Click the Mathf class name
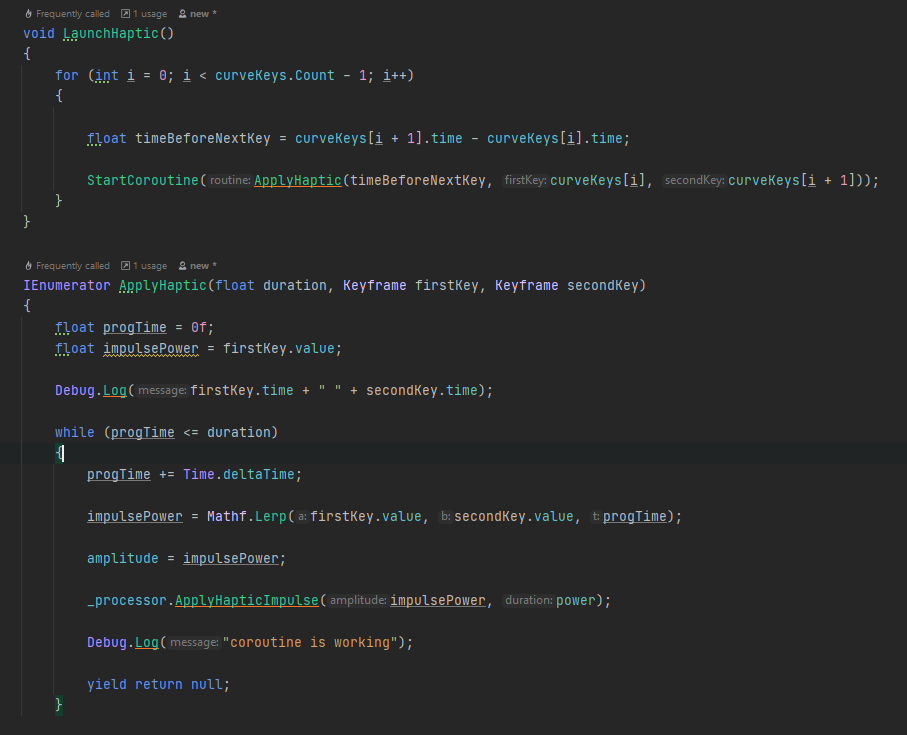The height and width of the screenshot is (735, 907). click(x=227, y=516)
